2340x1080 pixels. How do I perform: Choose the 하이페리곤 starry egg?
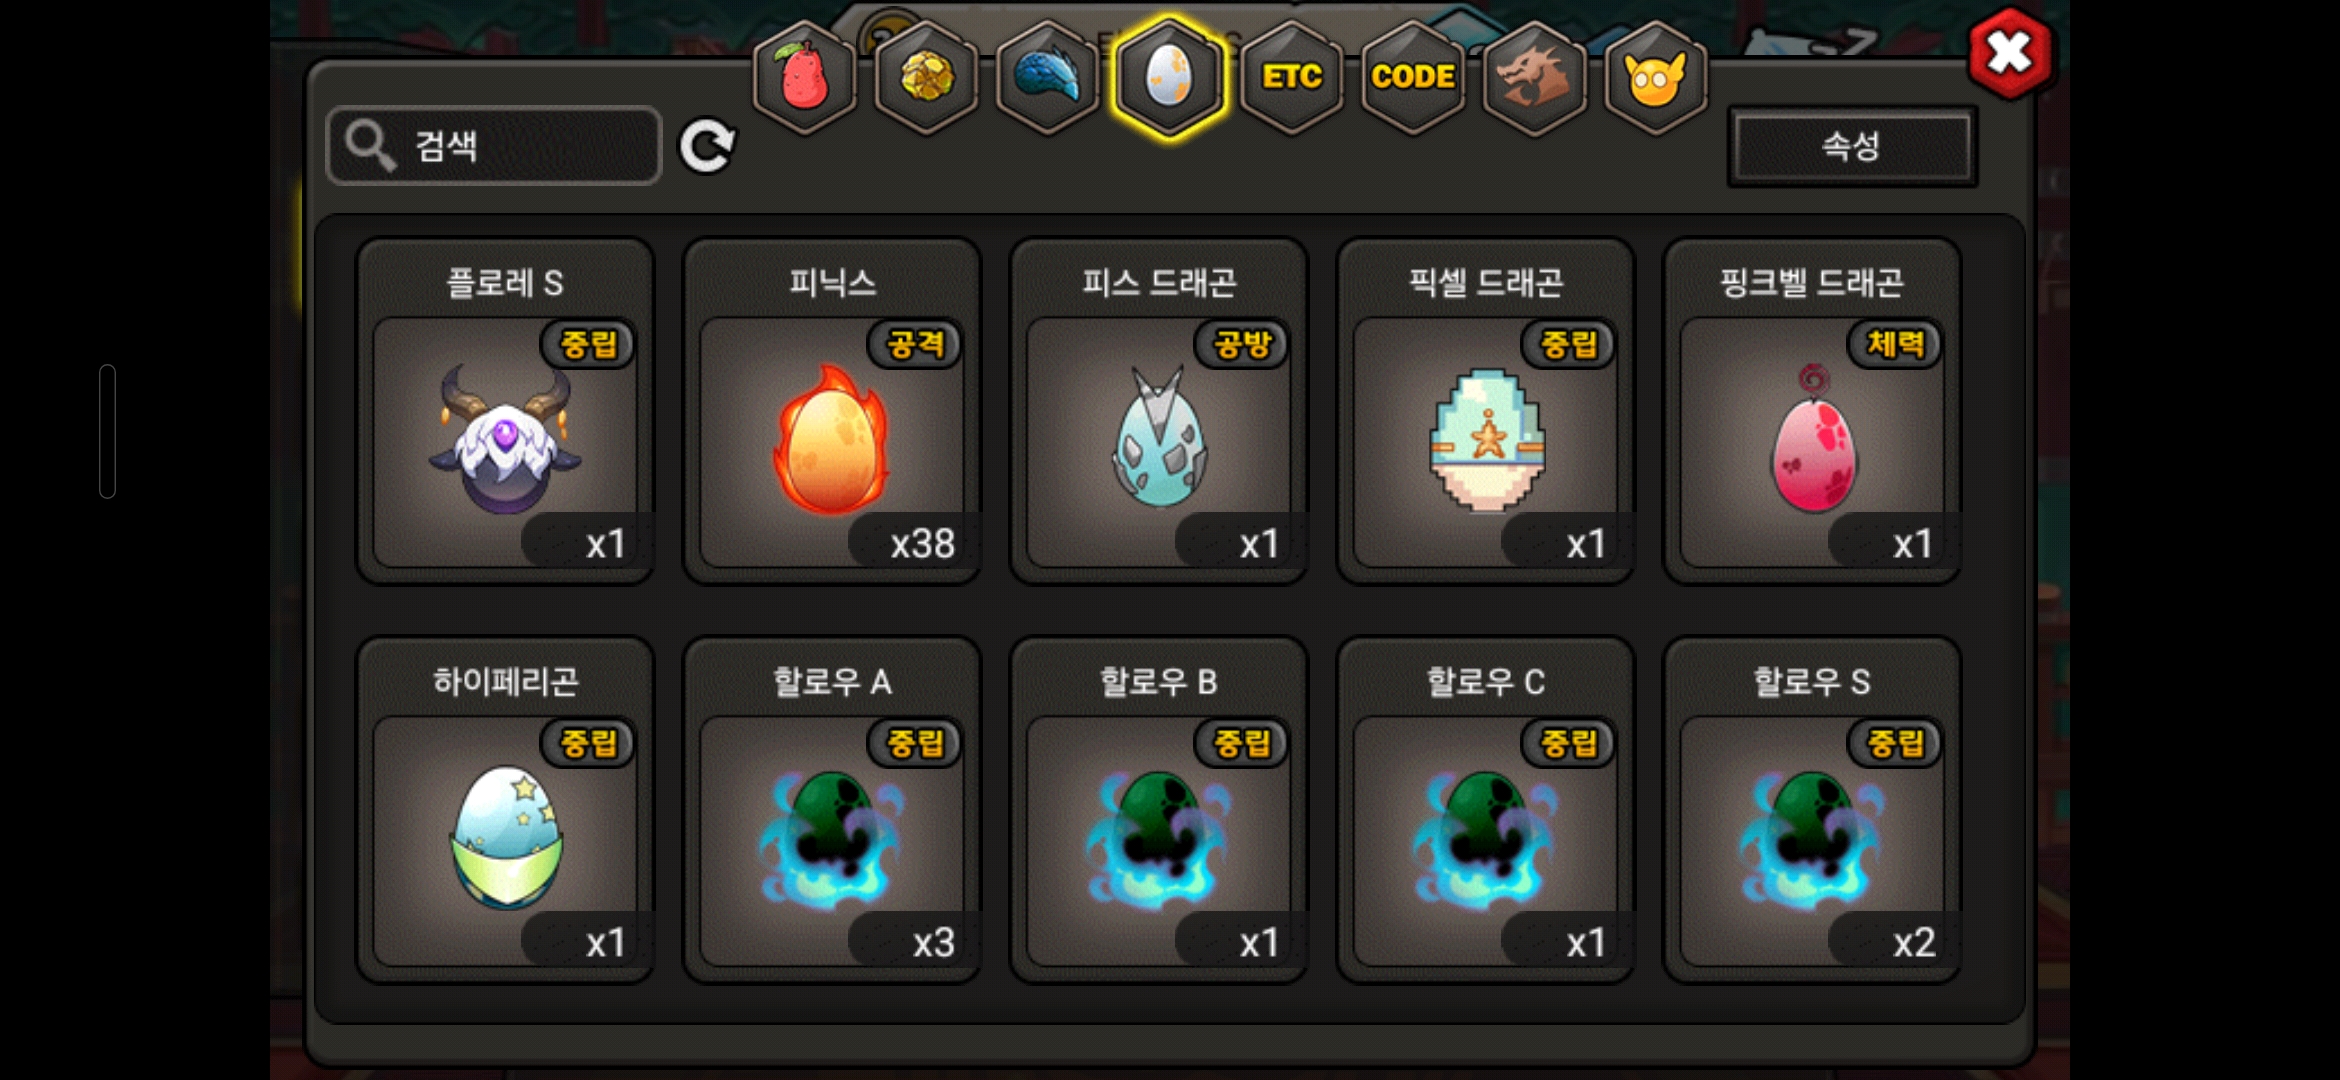pos(505,810)
